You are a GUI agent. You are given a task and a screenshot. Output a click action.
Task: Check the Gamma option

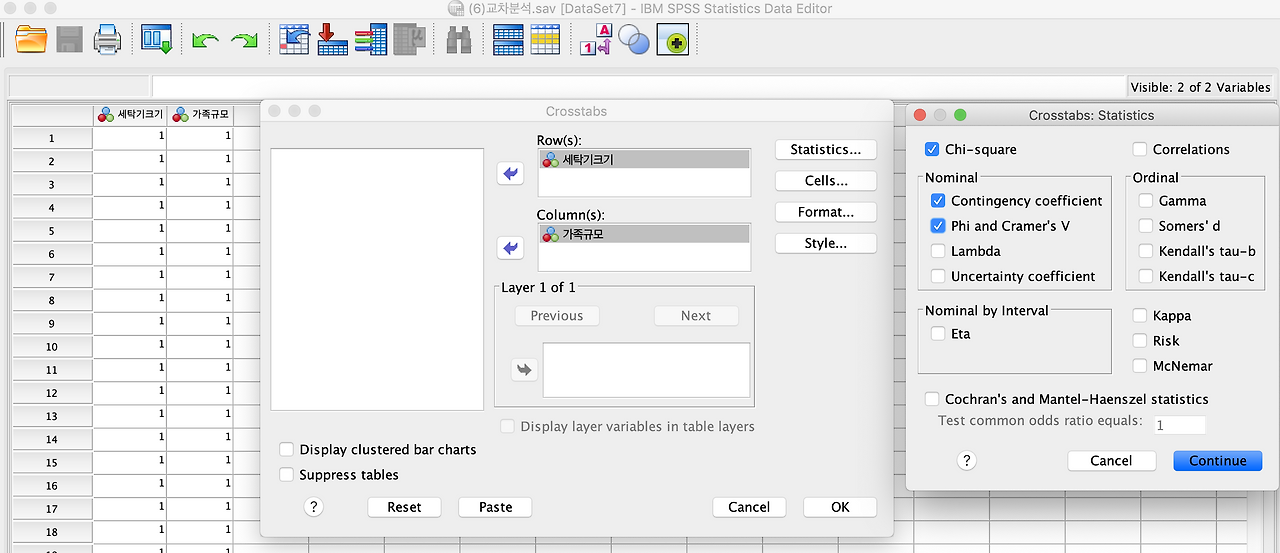(x=1146, y=200)
